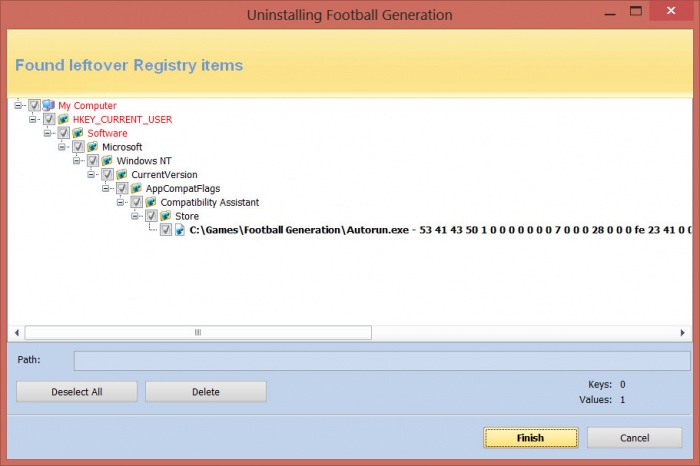700x466 pixels.
Task: Collapse the Software tree node
Action: (x=47, y=133)
